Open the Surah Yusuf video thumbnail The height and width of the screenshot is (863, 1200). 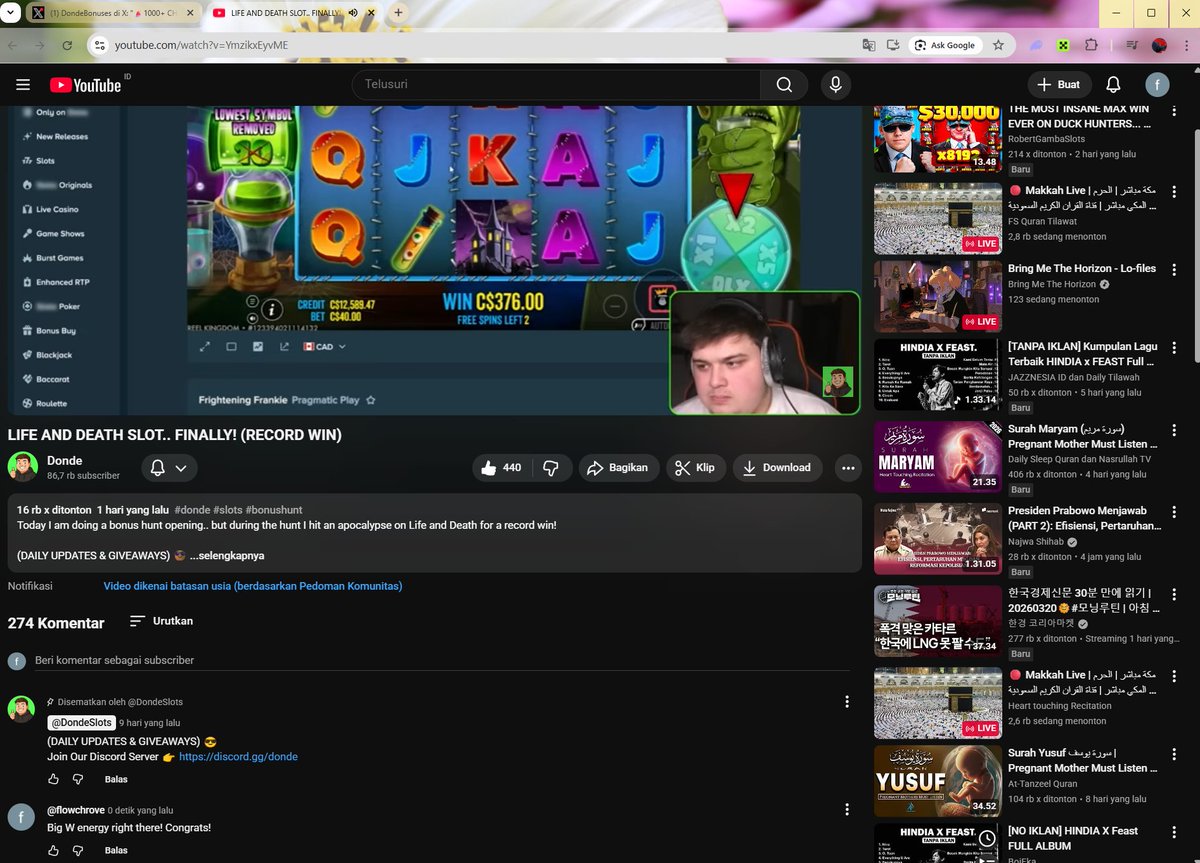click(938, 780)
